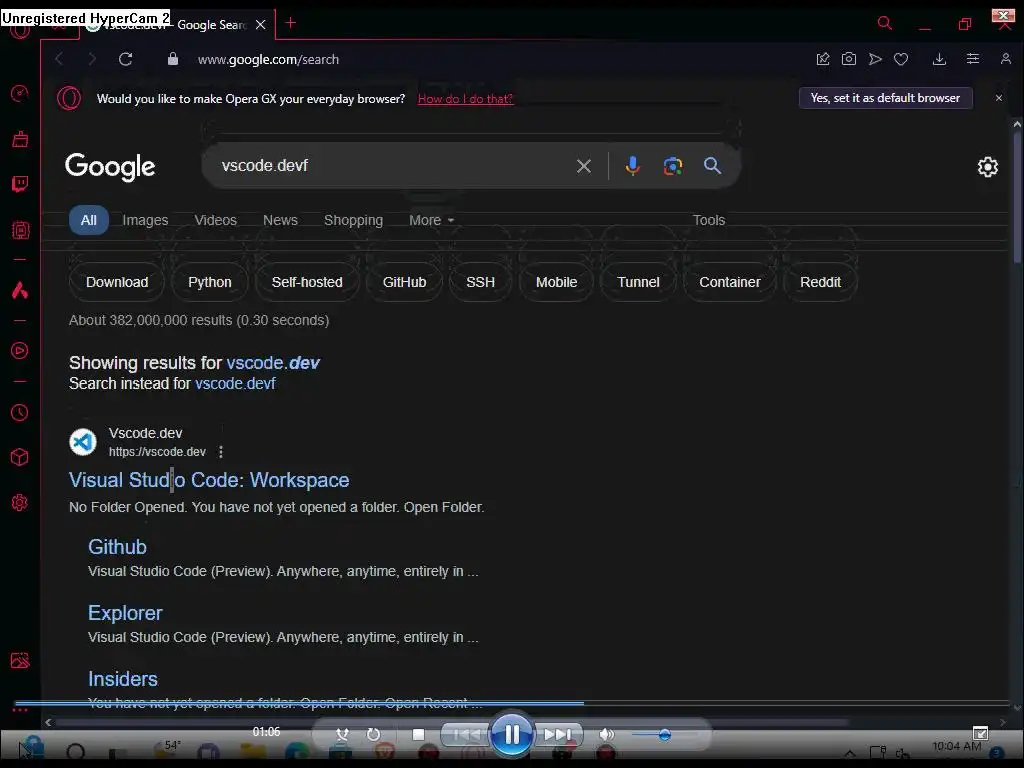Open the Explorer sitelink
Image resolution: width=1024 pixels, height=768 pixels.
coord(125,613)
